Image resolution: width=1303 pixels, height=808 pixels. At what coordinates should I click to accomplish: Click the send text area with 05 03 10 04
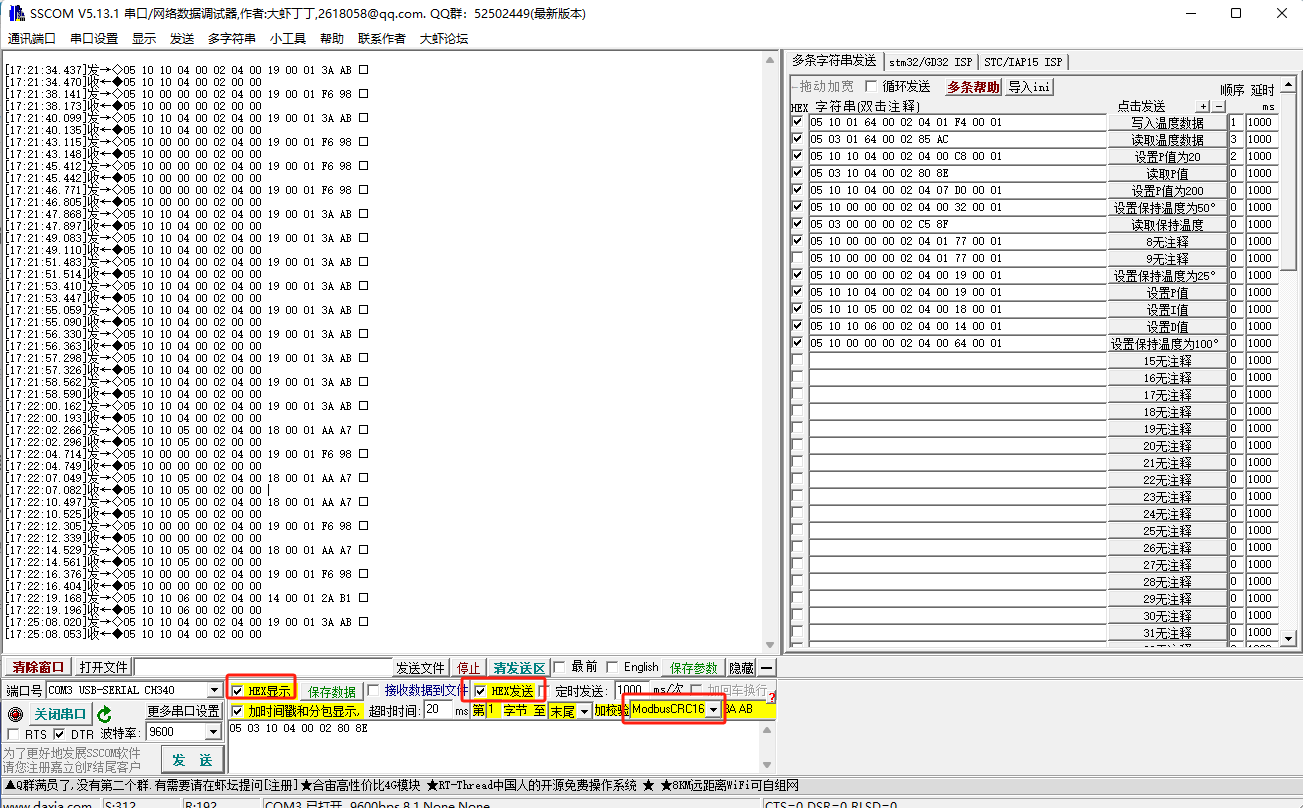tap(496, 746)
